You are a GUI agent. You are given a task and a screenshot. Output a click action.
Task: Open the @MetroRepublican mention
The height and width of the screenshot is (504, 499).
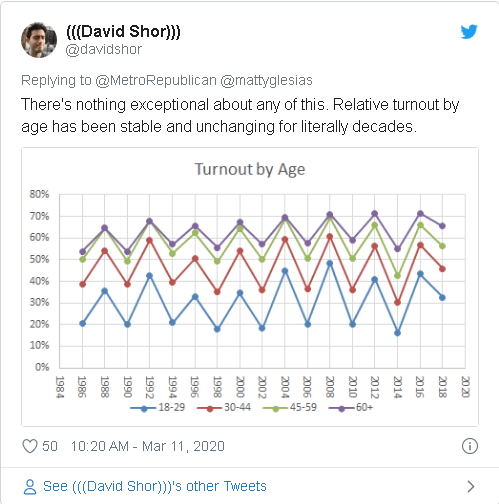coord(156,80)
